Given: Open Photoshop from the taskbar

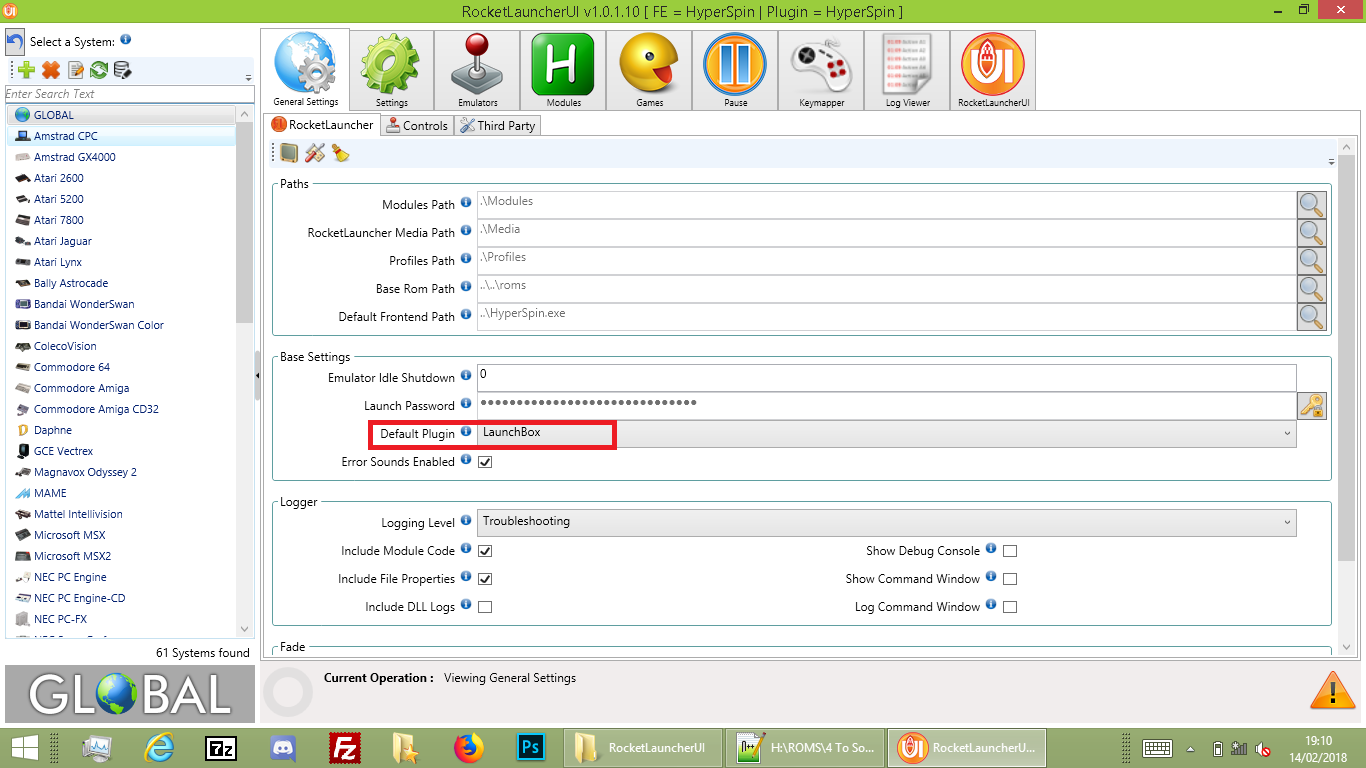Looking at the screenshot, I should click(x=529, y=748).
